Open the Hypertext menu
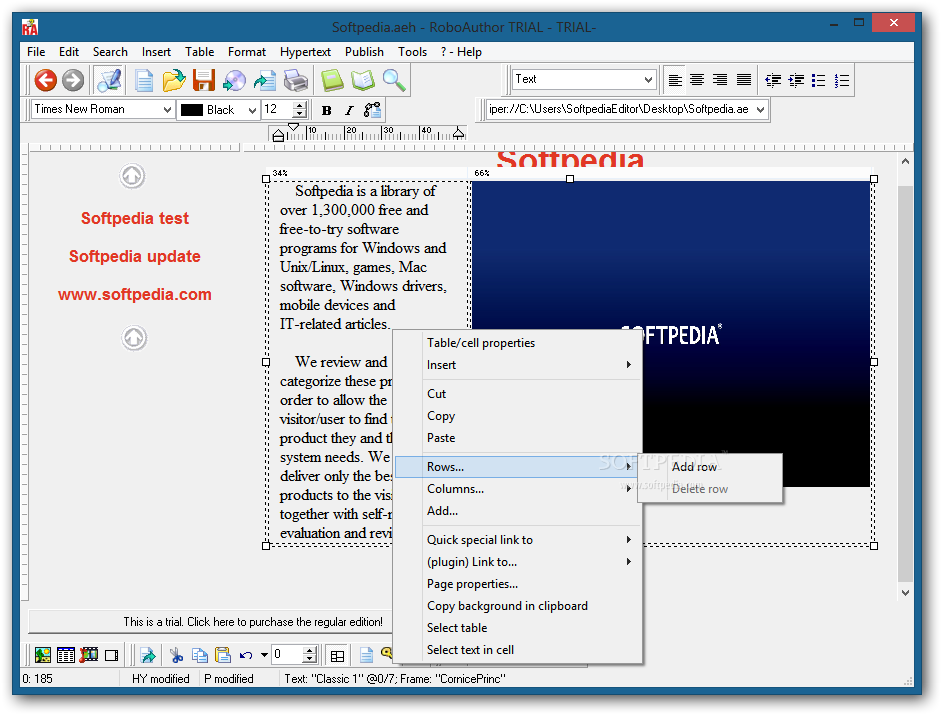942x715 pixels. (x=305, y=52)
